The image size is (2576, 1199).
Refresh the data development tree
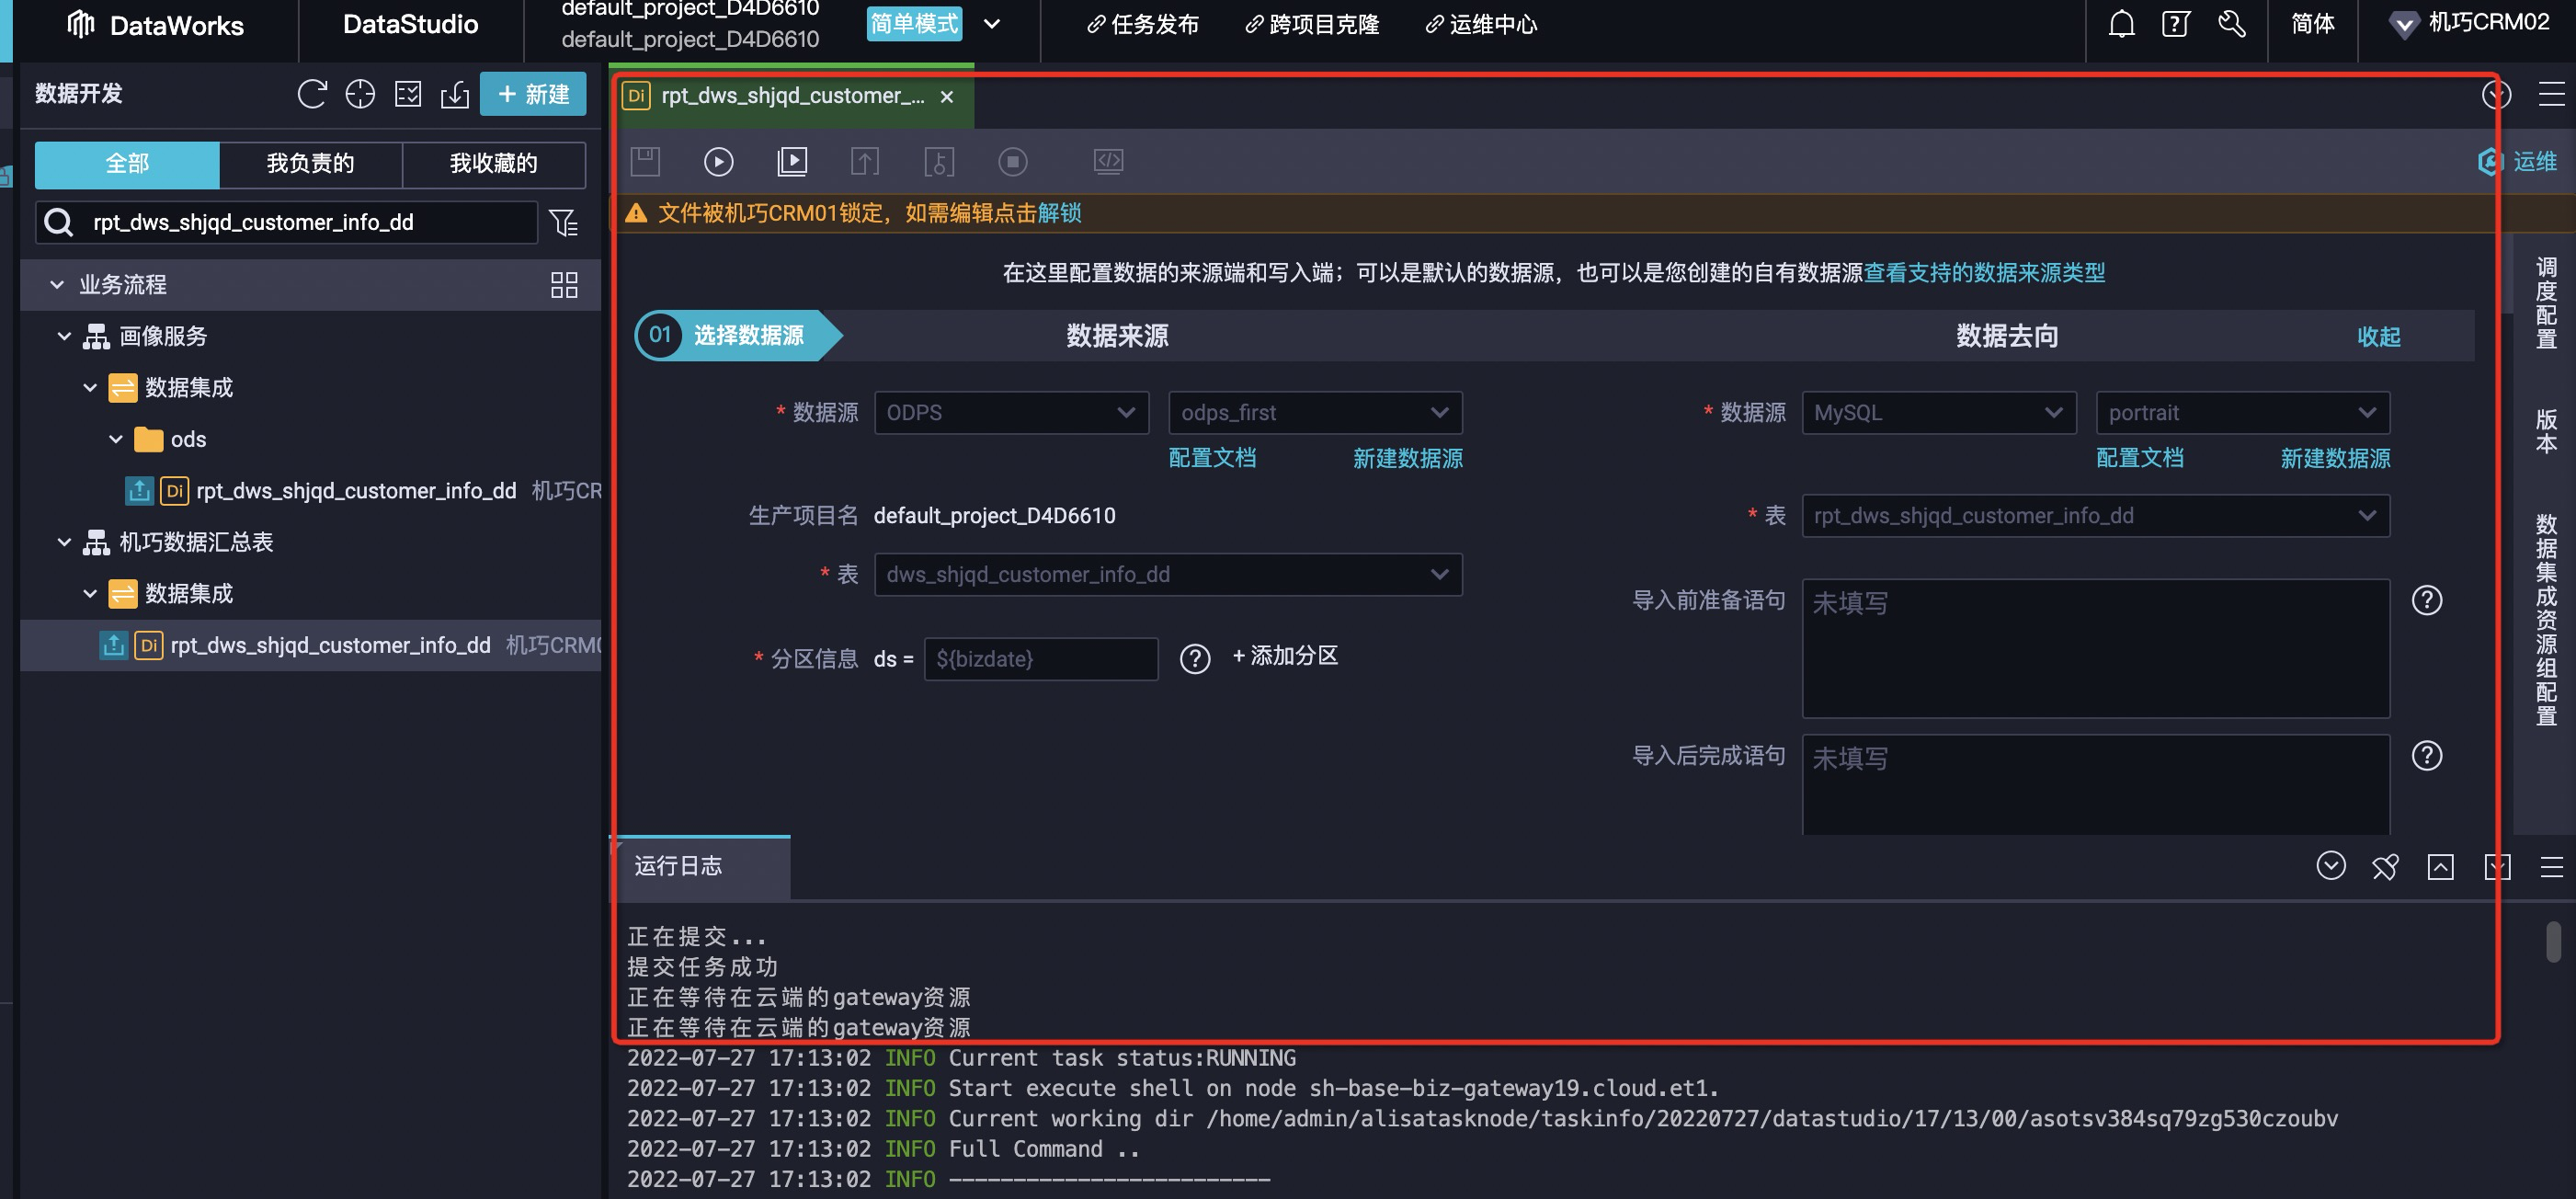click(312, 94)
